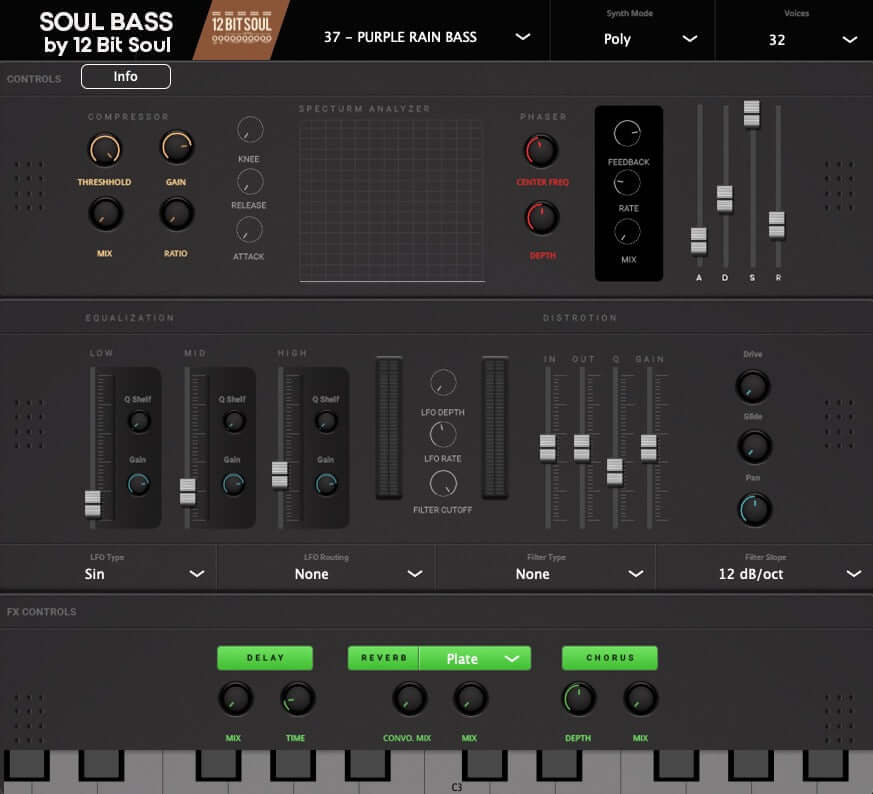Image resolution: width=873 pixels, height=794 pixels.
Task: Click the compressor Attack knob
Action: (249, 229)
